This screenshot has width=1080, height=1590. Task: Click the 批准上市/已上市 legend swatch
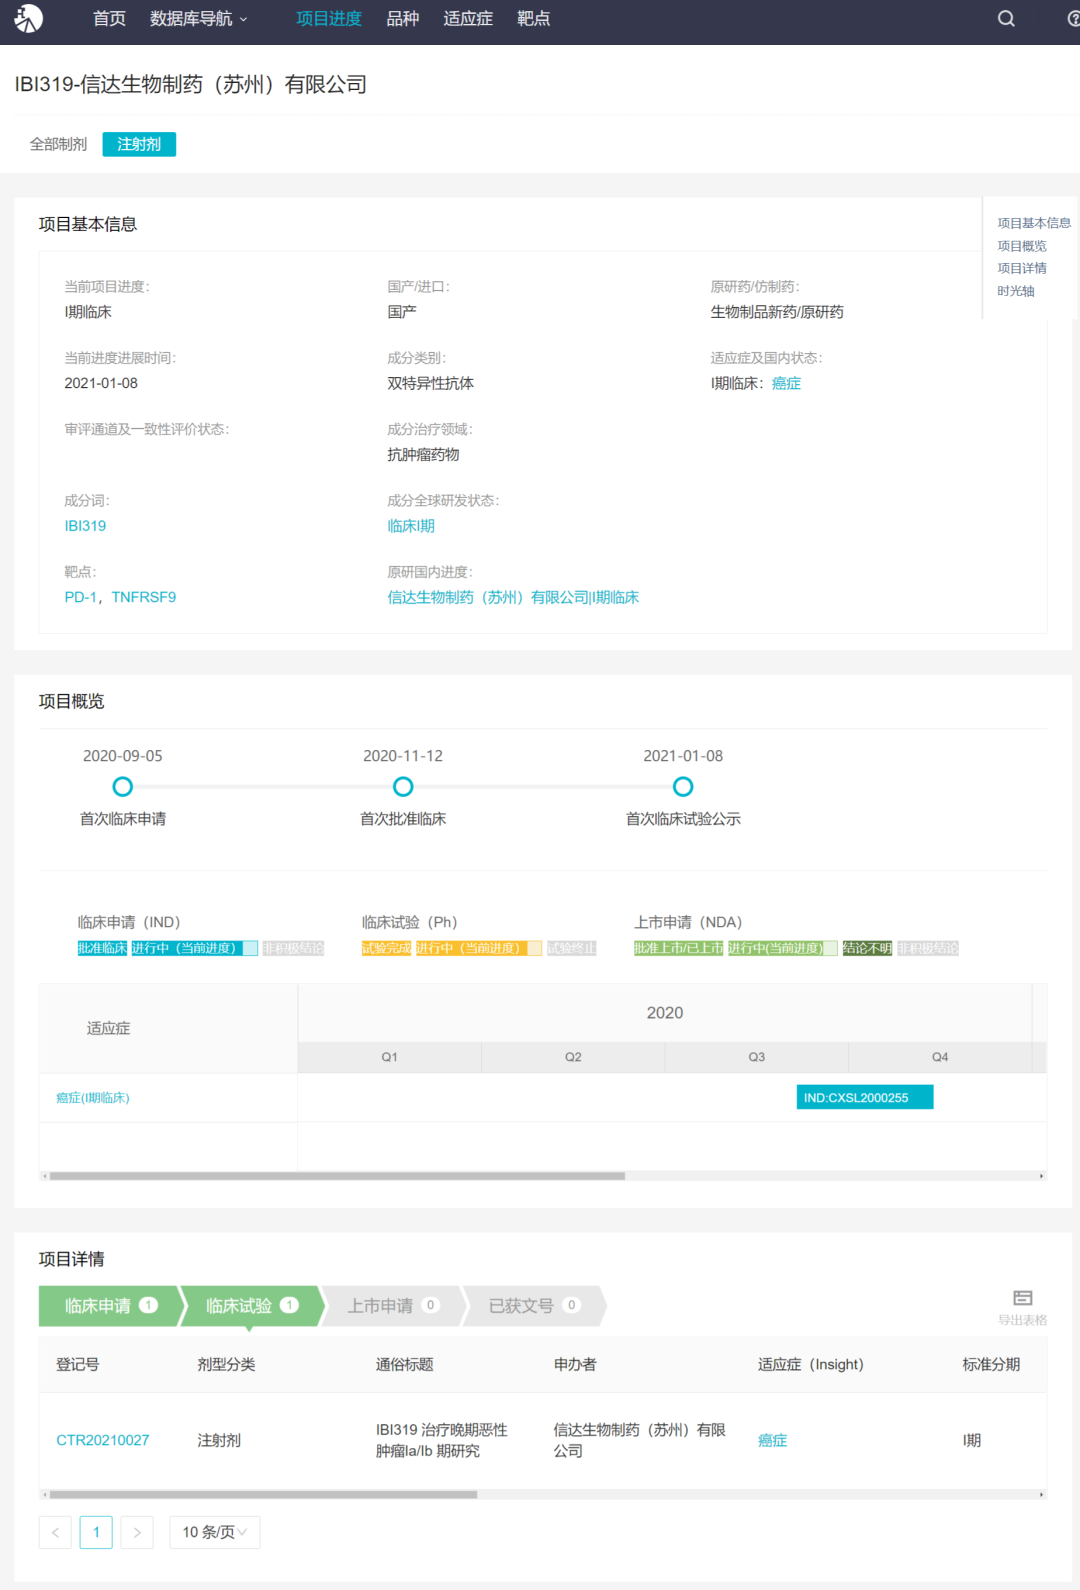tap(678, 948)
